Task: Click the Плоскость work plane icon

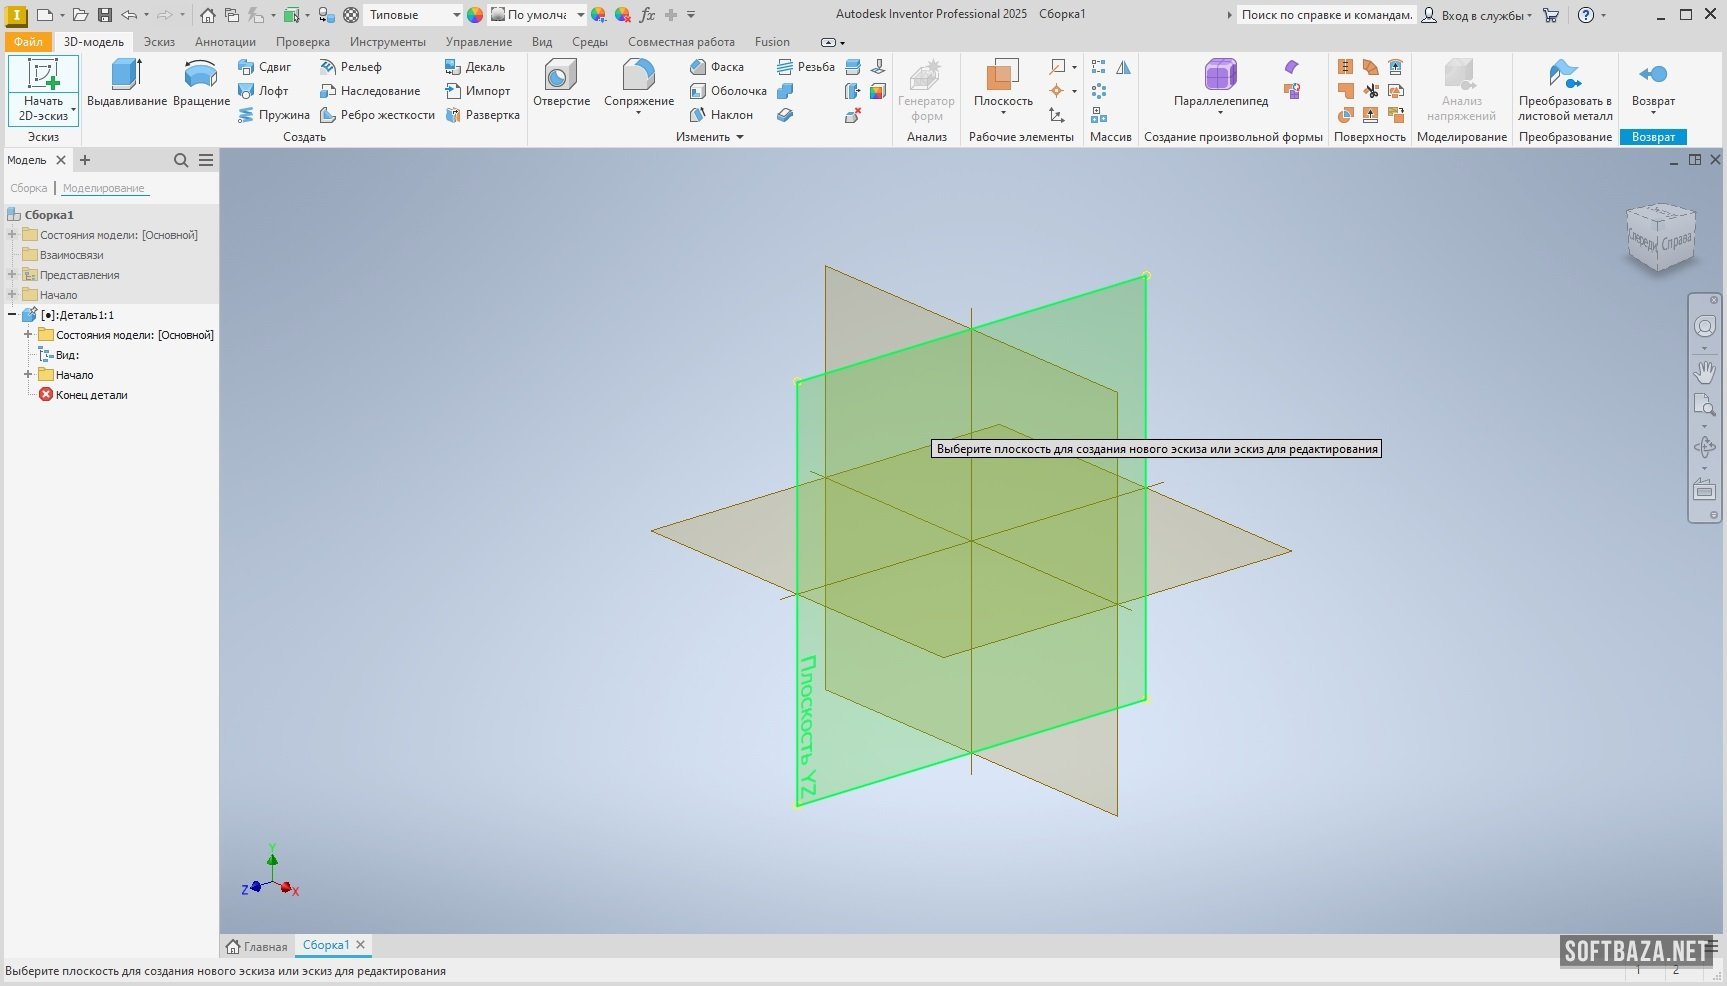Action: (1002, 76)
